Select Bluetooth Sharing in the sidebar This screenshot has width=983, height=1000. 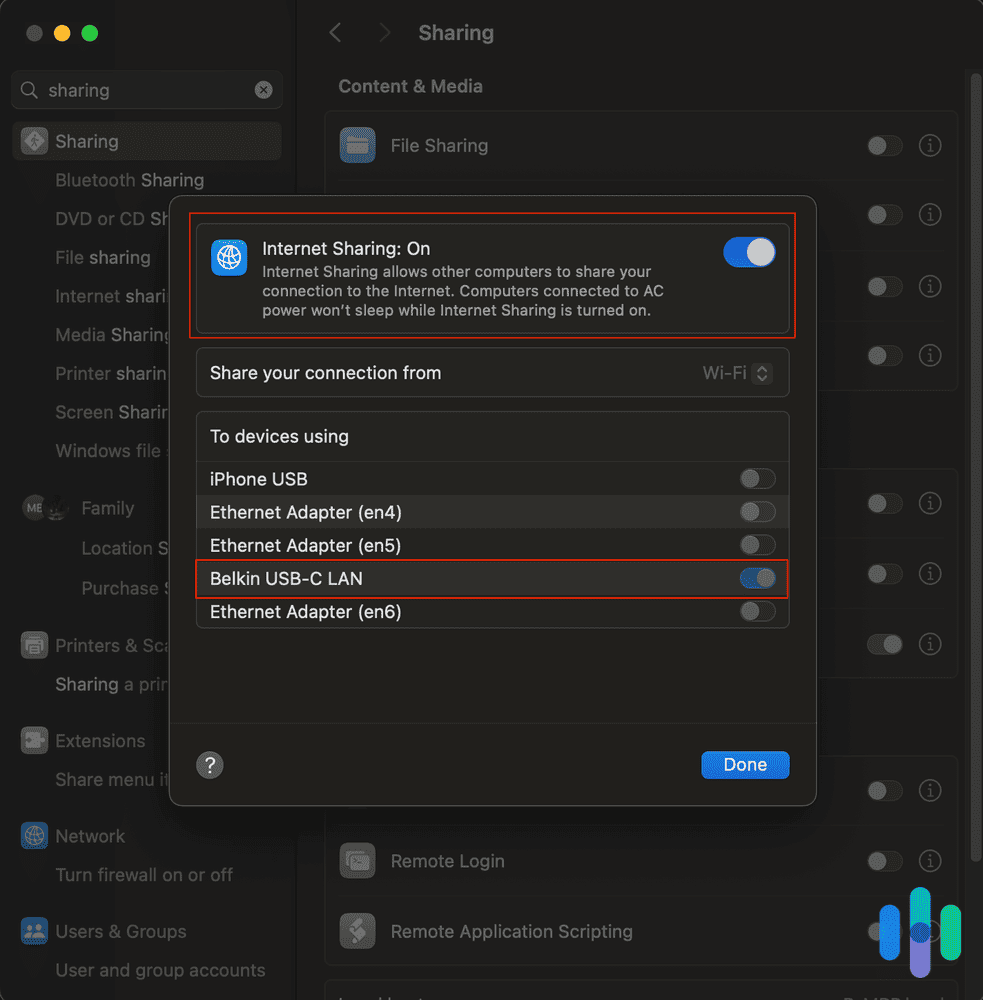(130, 180)
